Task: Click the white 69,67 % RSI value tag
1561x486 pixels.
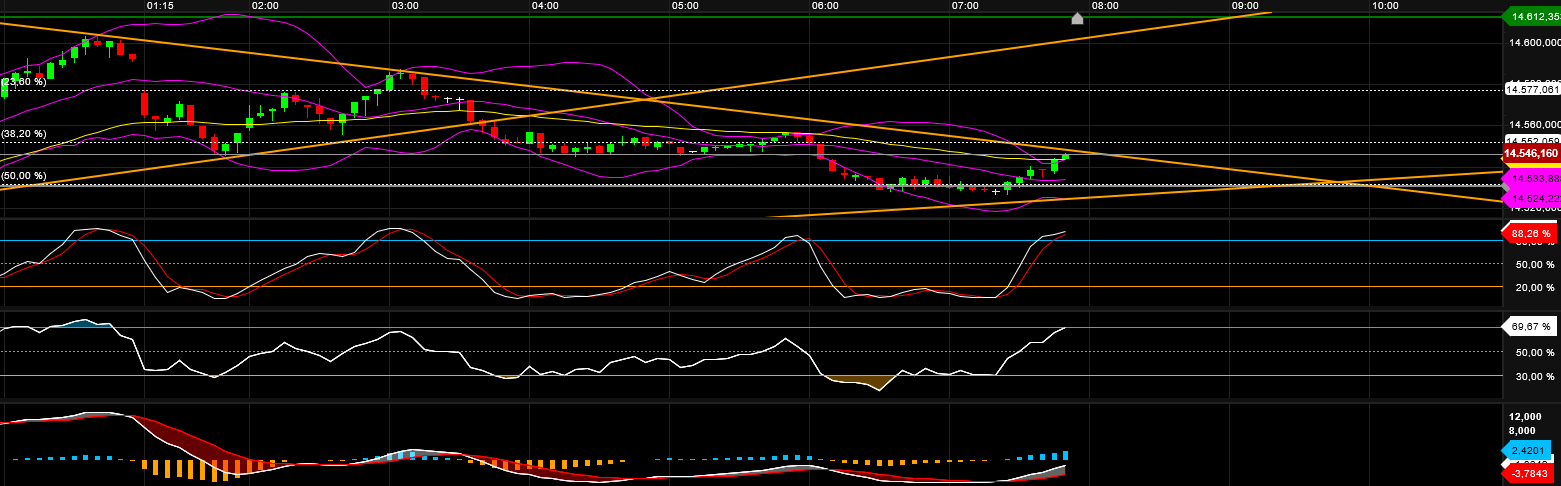Action: pyautogui.click(x=1530, y=326)
